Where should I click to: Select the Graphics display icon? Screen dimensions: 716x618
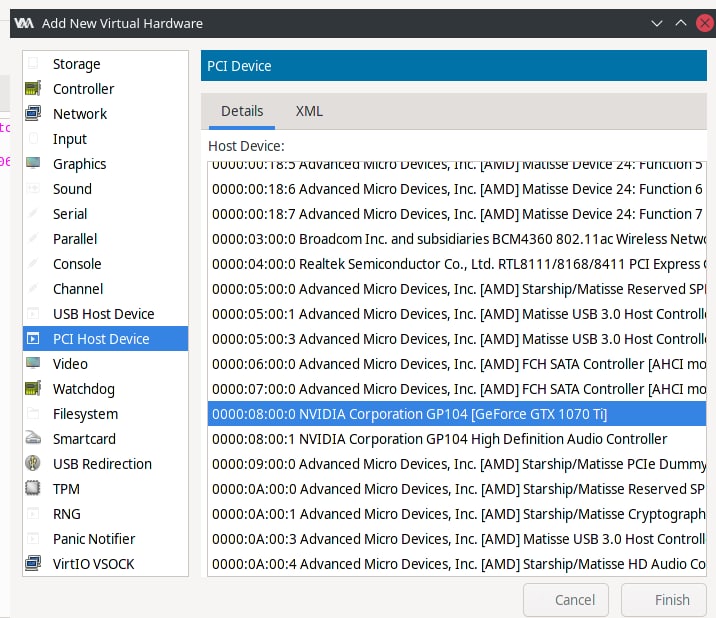tap(34, 164)
